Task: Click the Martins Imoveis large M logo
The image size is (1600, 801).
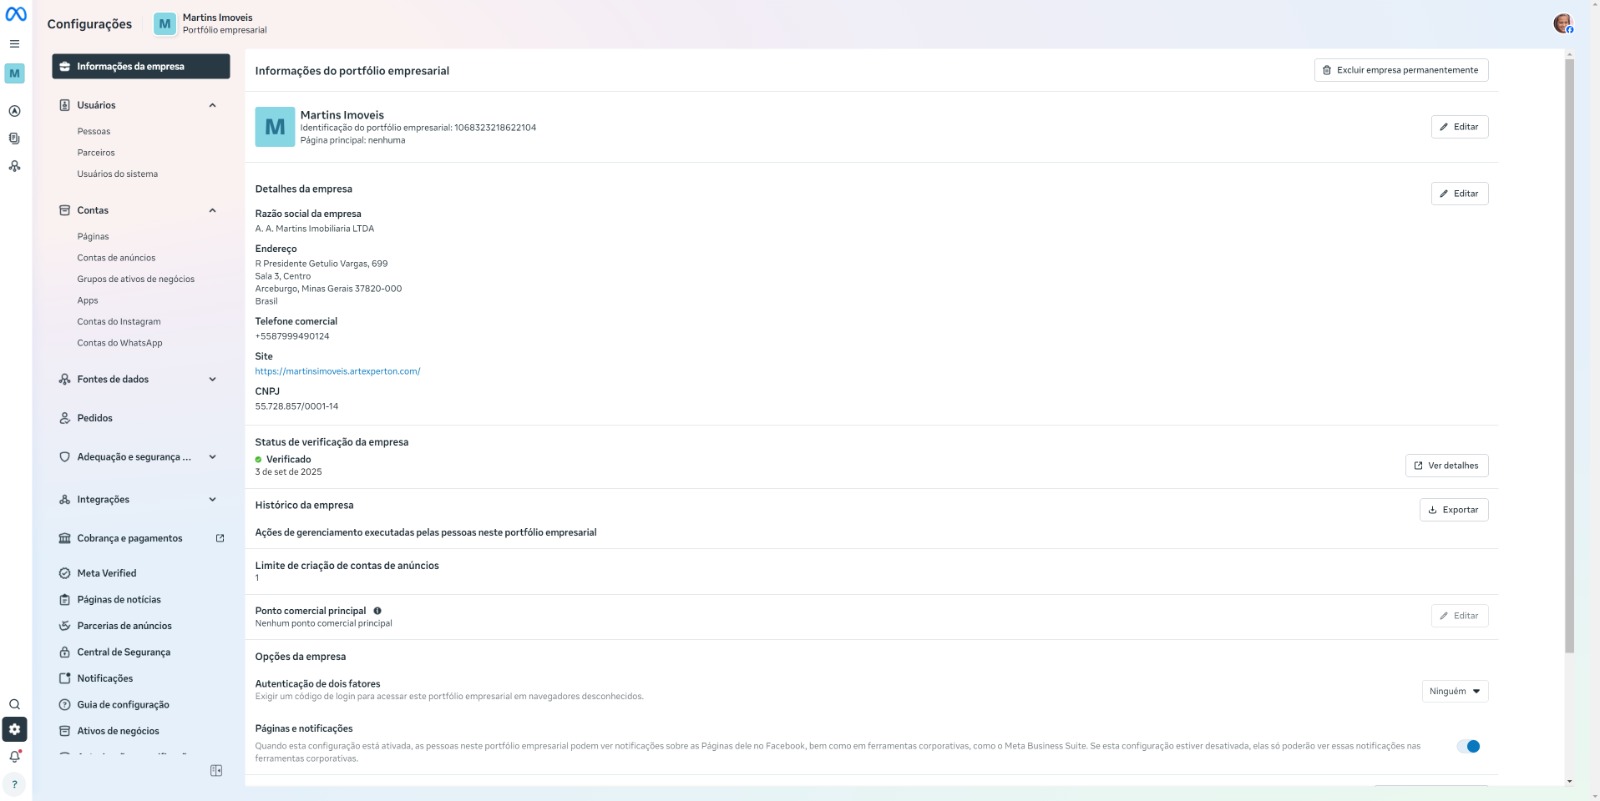Action: click(x=275, y=127)
